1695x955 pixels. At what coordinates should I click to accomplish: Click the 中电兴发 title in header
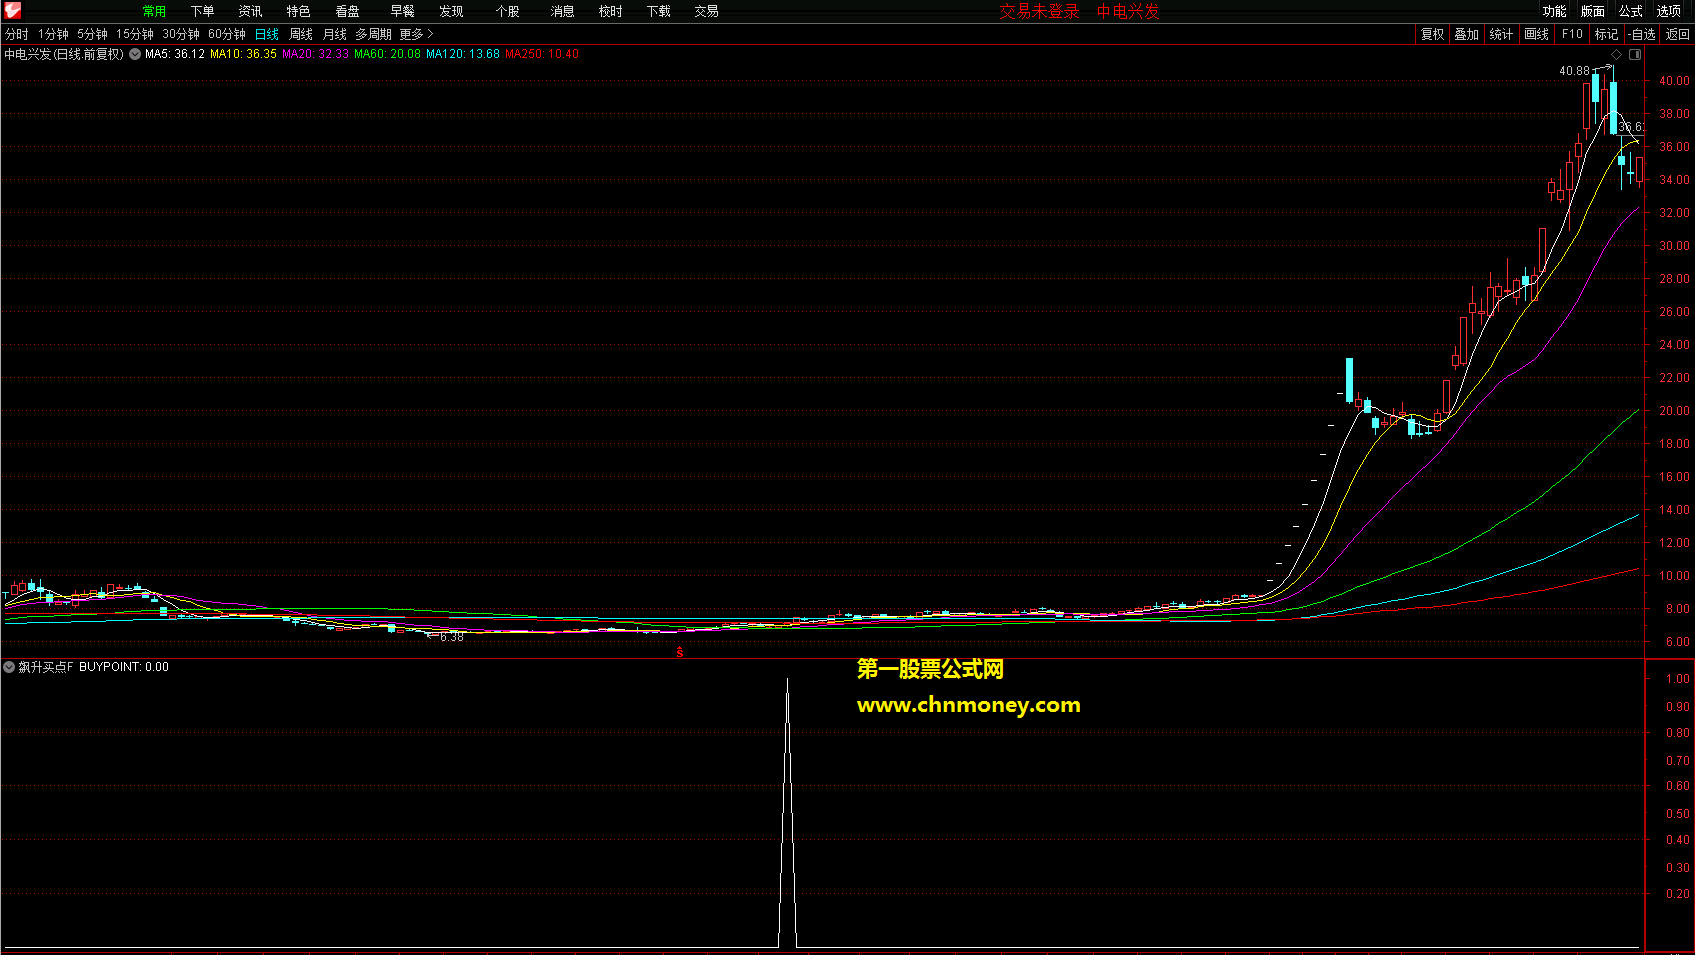pyautogui.click(x=1128, y=11)
